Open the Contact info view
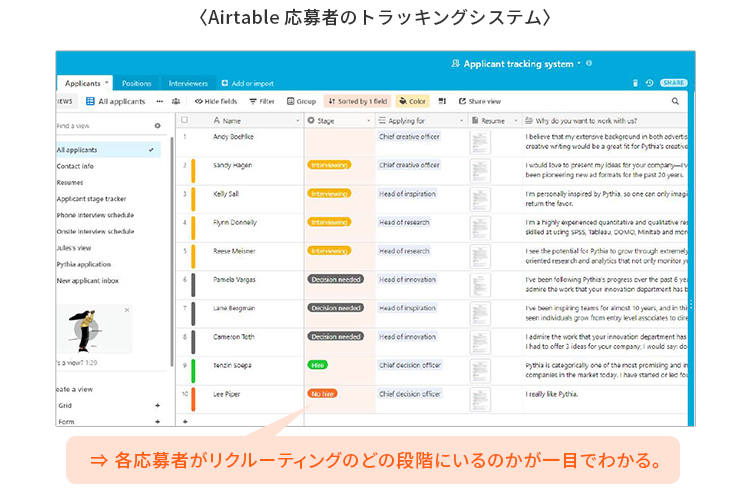Viewport: 750px width, 500px height. pos(75,166)
